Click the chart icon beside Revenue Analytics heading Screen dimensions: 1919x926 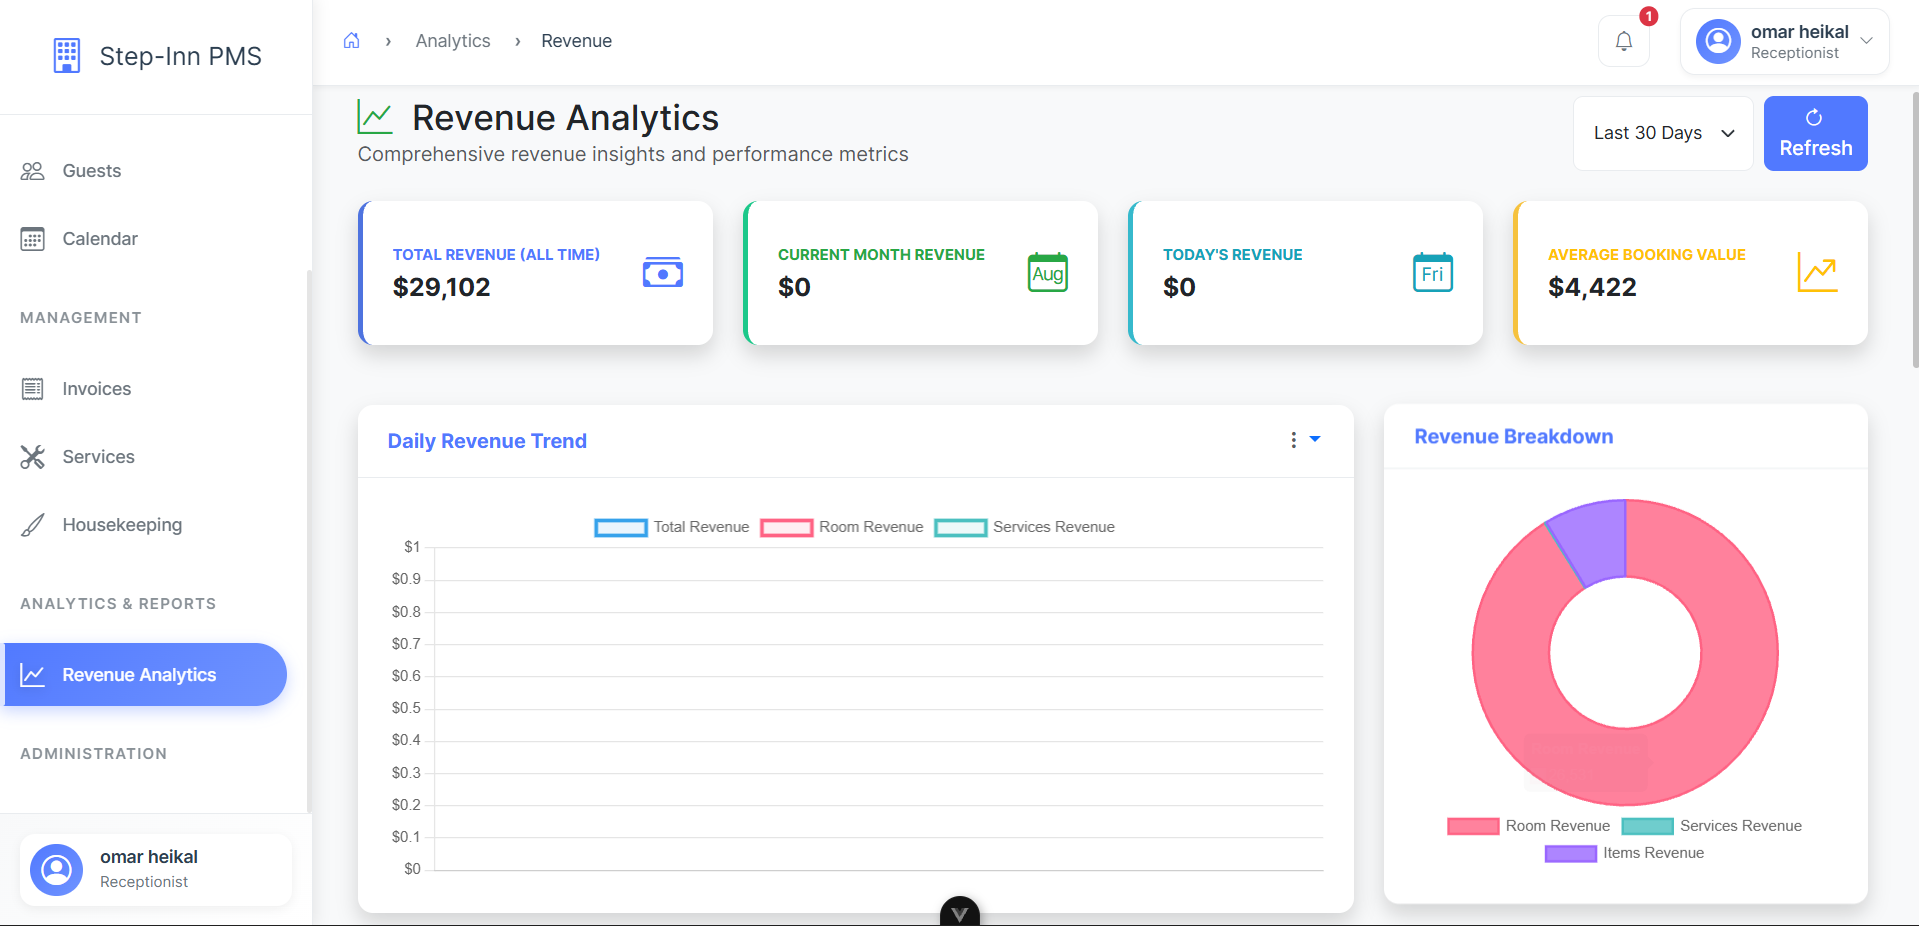[375, 118]
